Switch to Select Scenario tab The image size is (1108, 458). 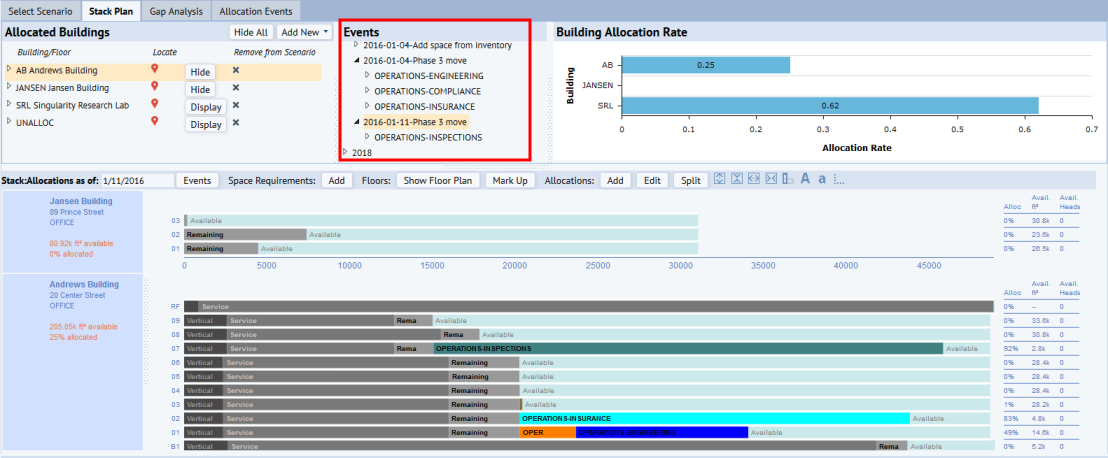coord(40,11)
